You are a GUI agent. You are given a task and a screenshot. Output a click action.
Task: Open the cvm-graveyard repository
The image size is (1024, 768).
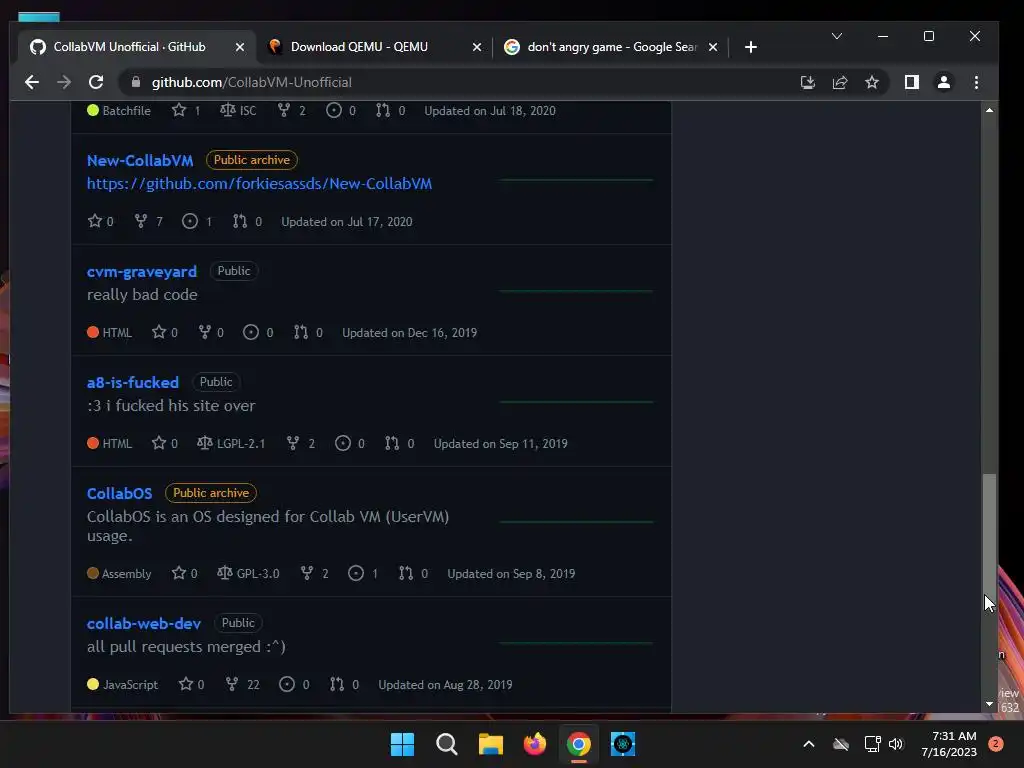coord(142,272)
